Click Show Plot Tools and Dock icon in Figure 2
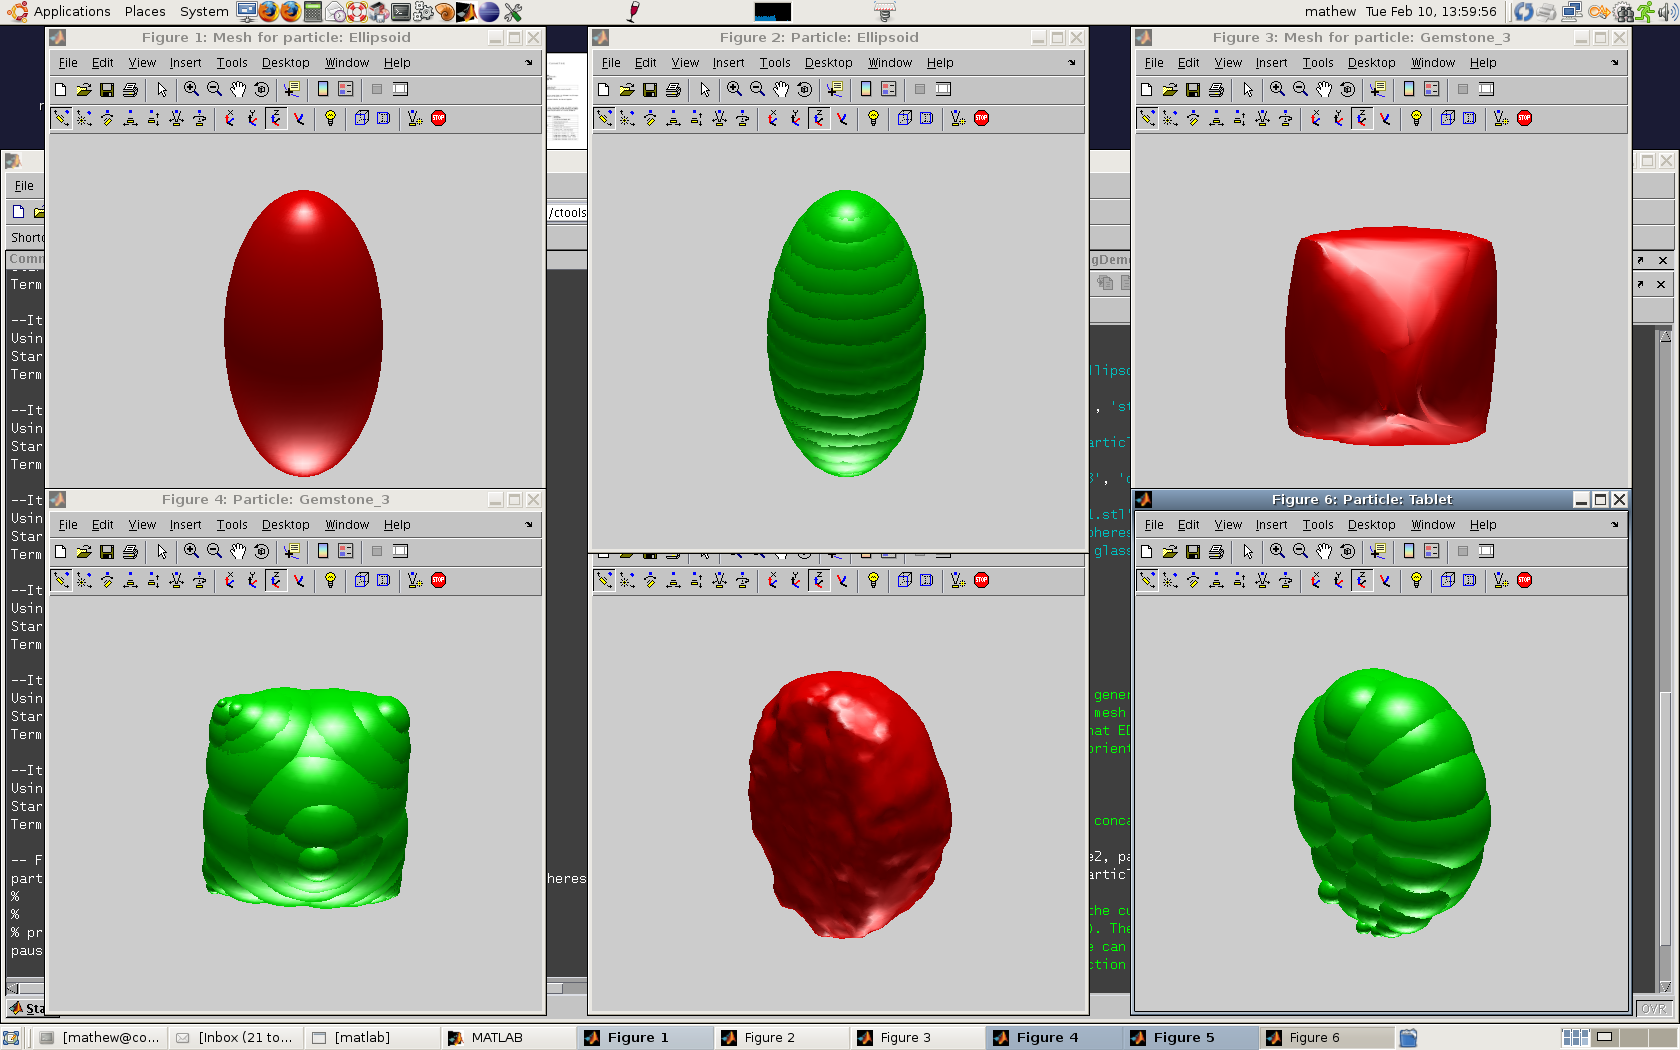Screen dimensions: 1680x1050 pos(943,89)
